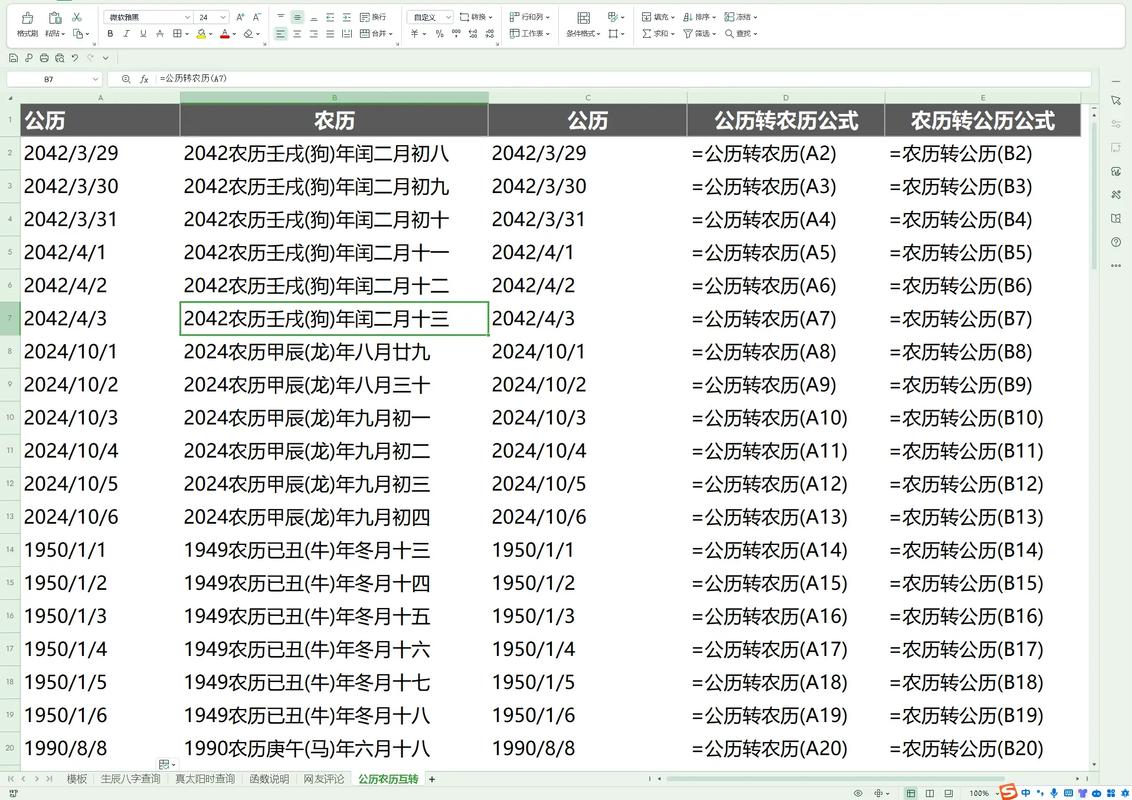Image resolution: width=1132 pixels, height=800 pixels.
Task: Click Freeze panes (冻结) button
Action: (741, 17)
